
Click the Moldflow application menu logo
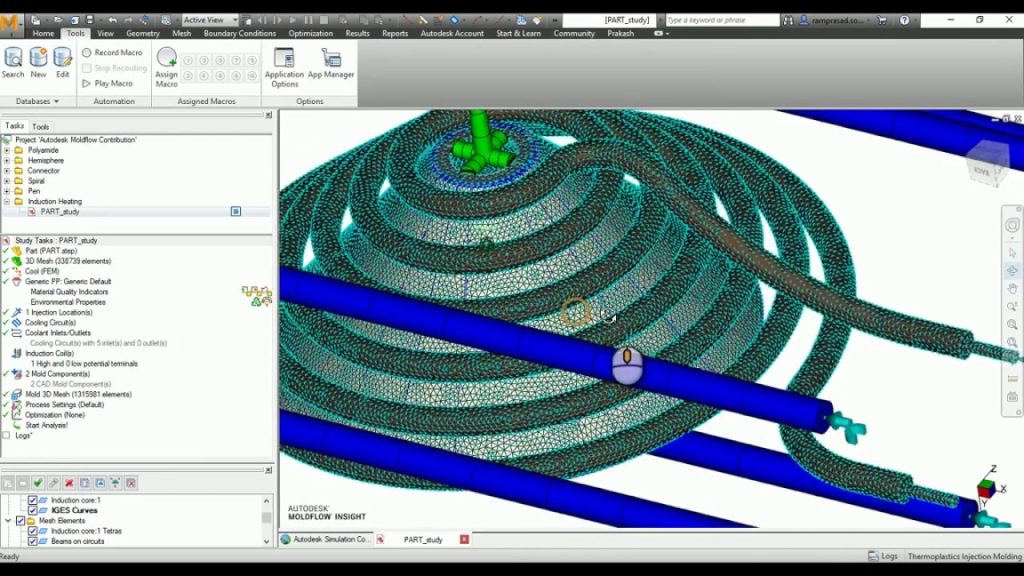point(11,25)
